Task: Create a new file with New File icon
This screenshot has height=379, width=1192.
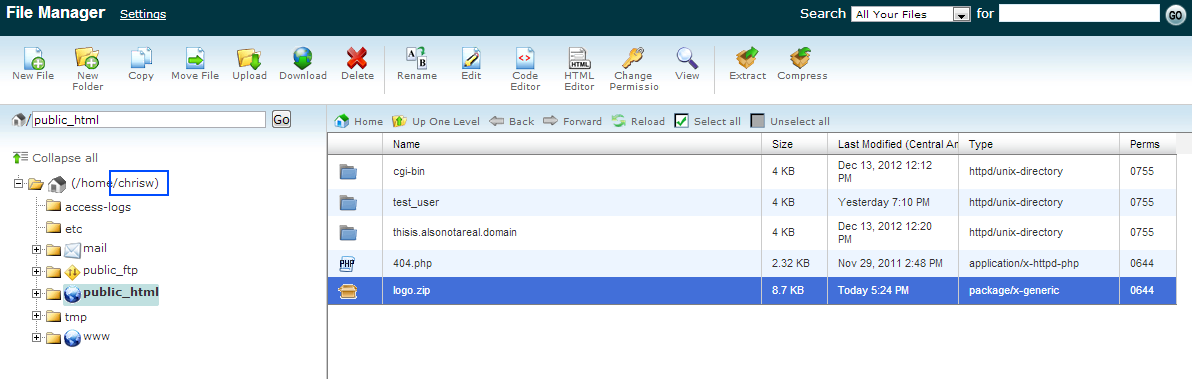Action: [x=33, y=58]
